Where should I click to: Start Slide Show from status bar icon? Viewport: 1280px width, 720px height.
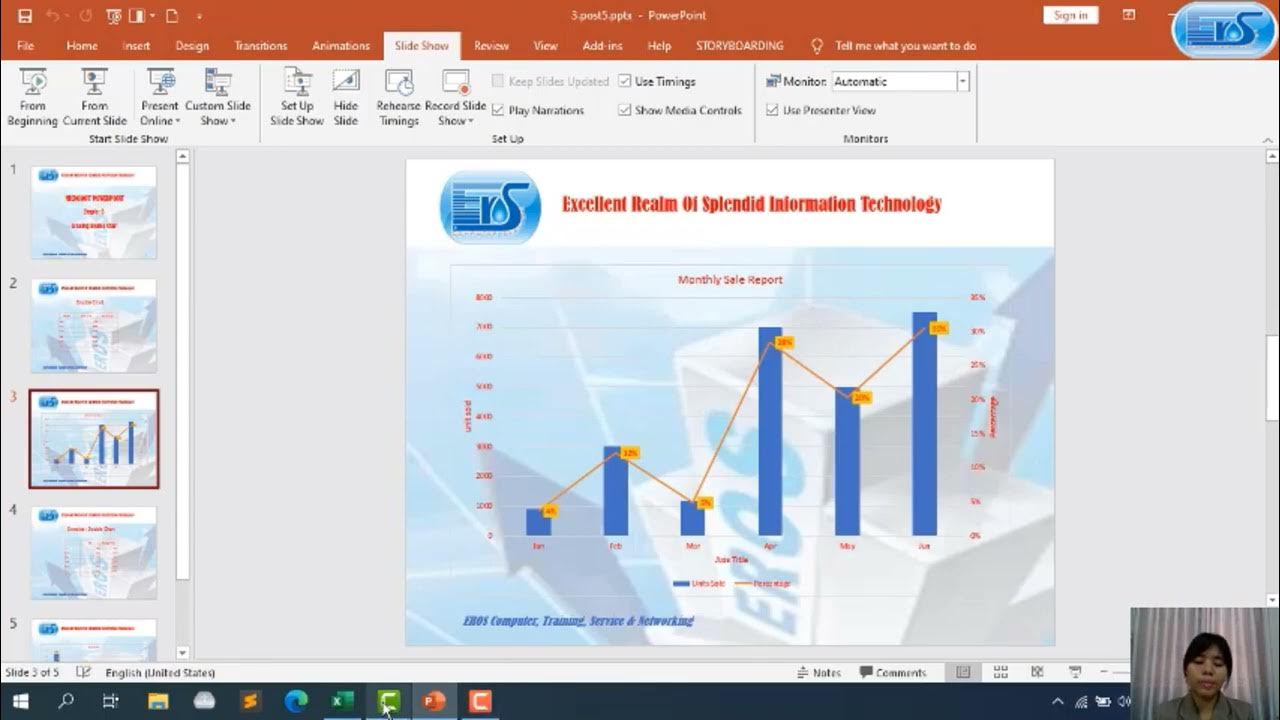pos(1075,672)
